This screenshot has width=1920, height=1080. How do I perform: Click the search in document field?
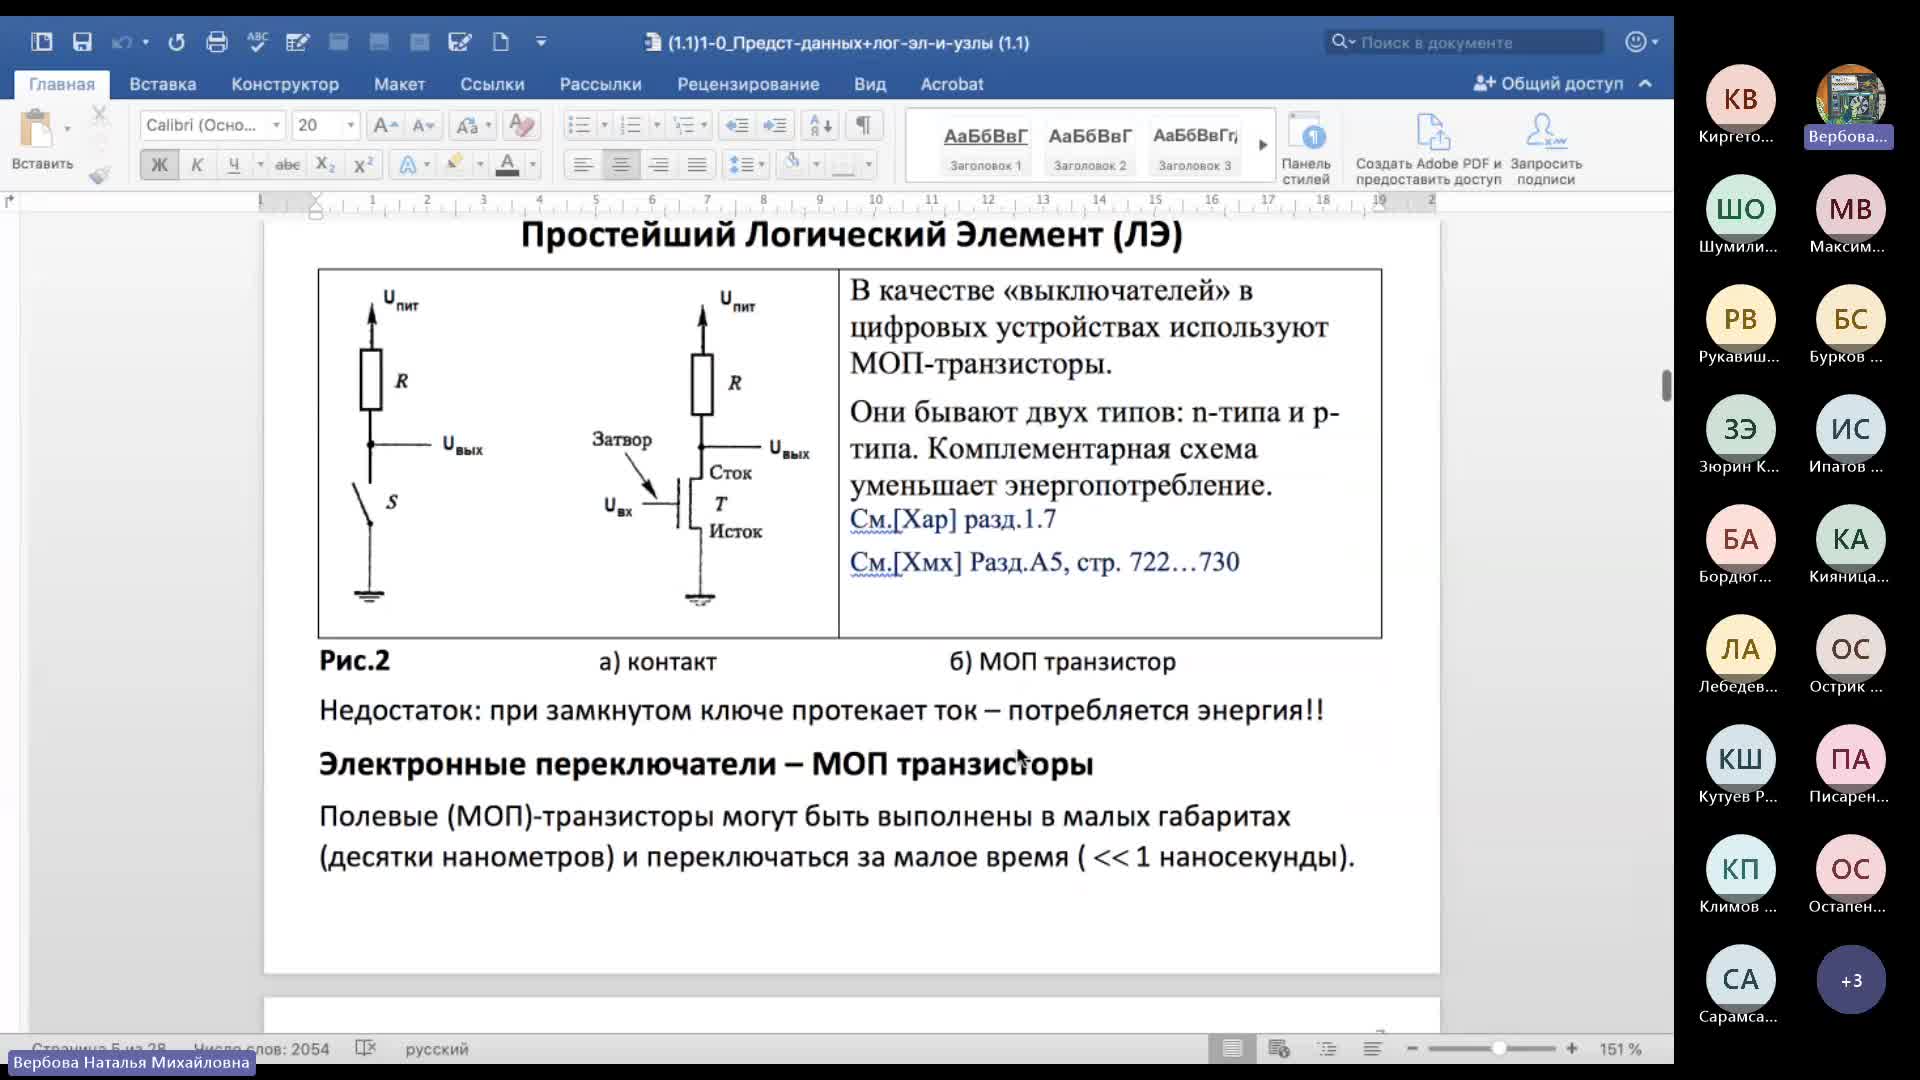(x=1465, y=42)
